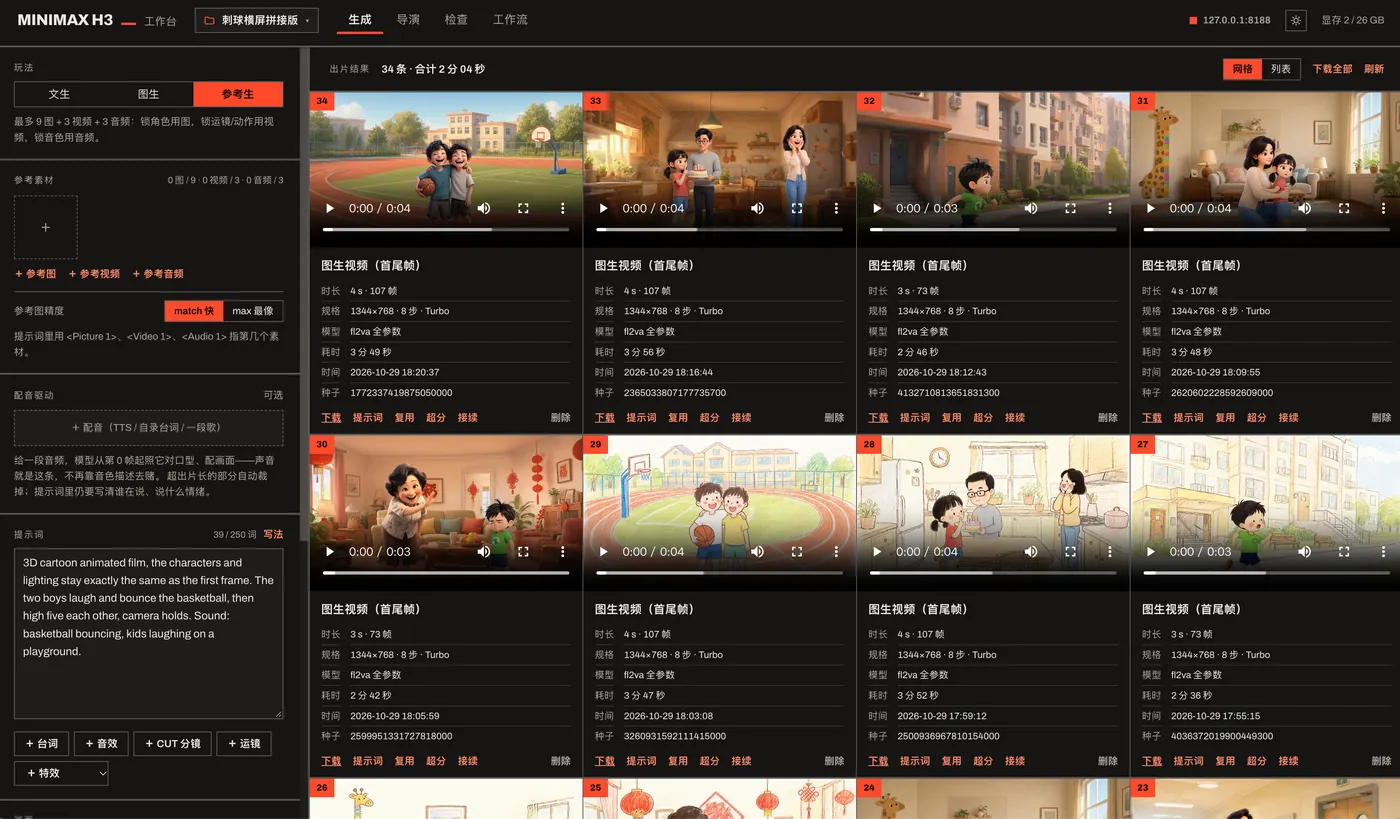This screenshot has width=1400, height=819.
Task: Open fullscreen on video 29
Action: tap(797, 552)
